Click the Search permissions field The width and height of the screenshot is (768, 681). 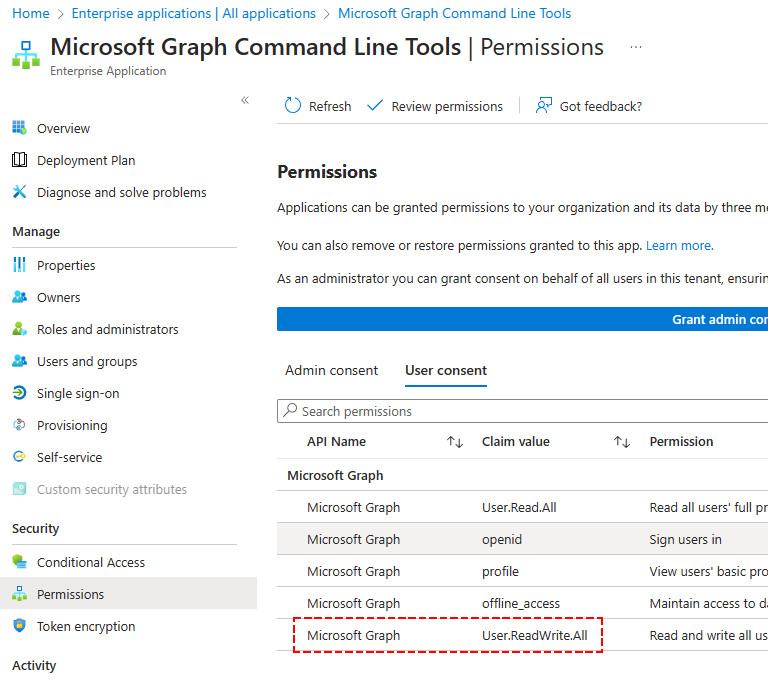click(522, 411)
